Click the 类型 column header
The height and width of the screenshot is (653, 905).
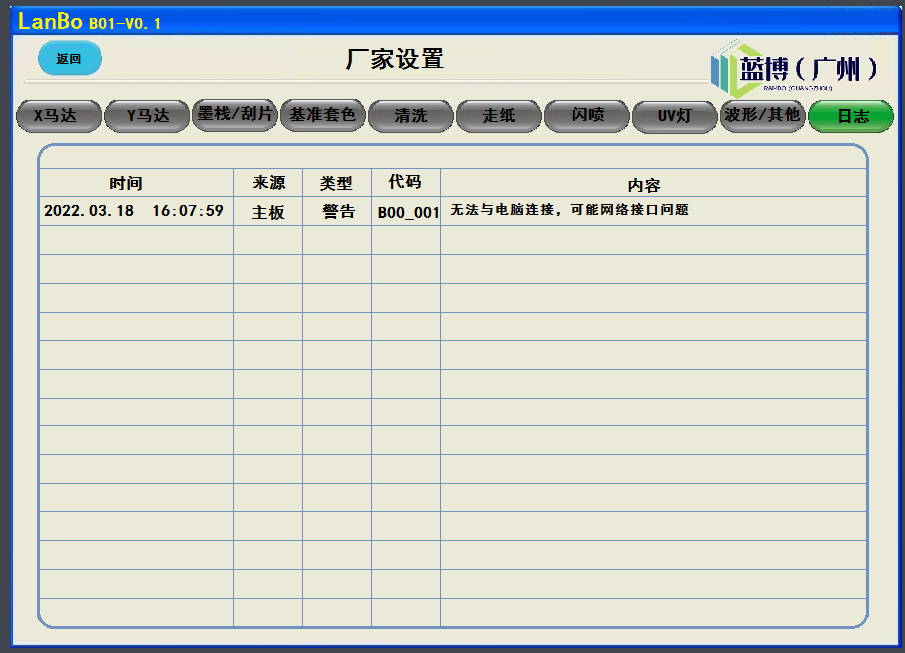(336, 184)
